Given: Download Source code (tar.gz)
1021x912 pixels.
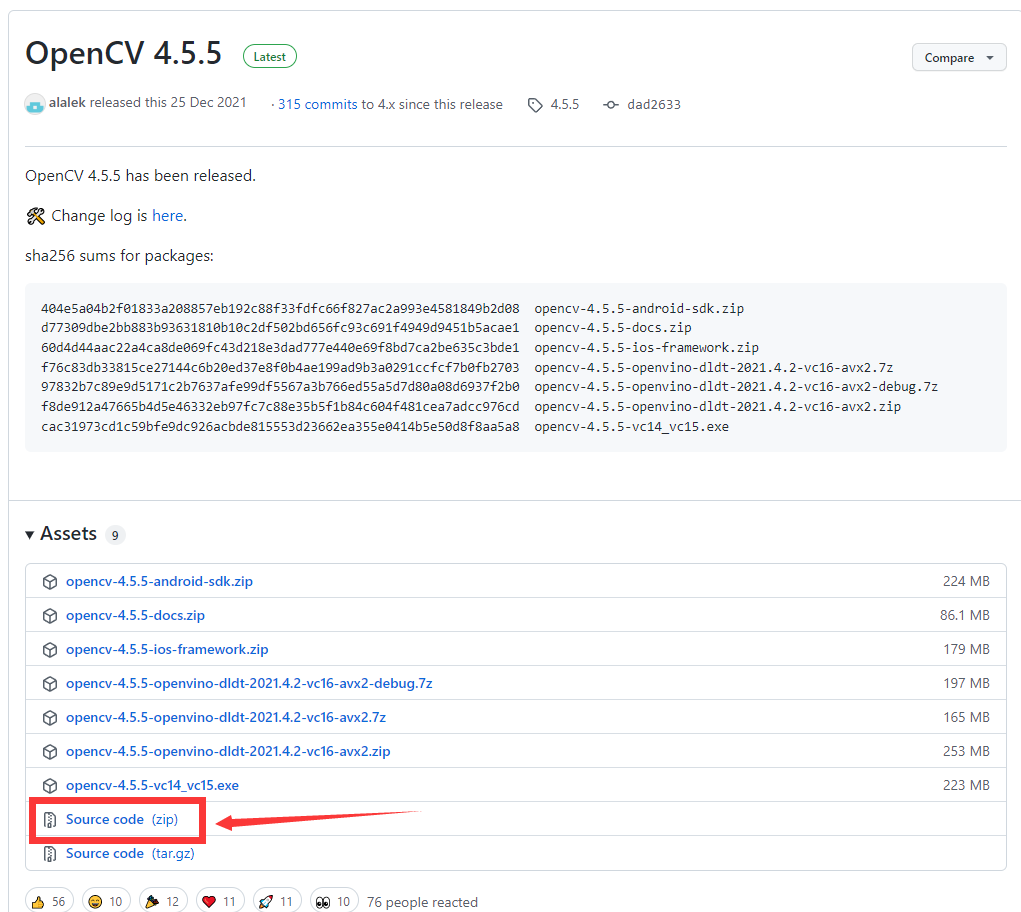Looking at the screenshot, I should [130, 853].
